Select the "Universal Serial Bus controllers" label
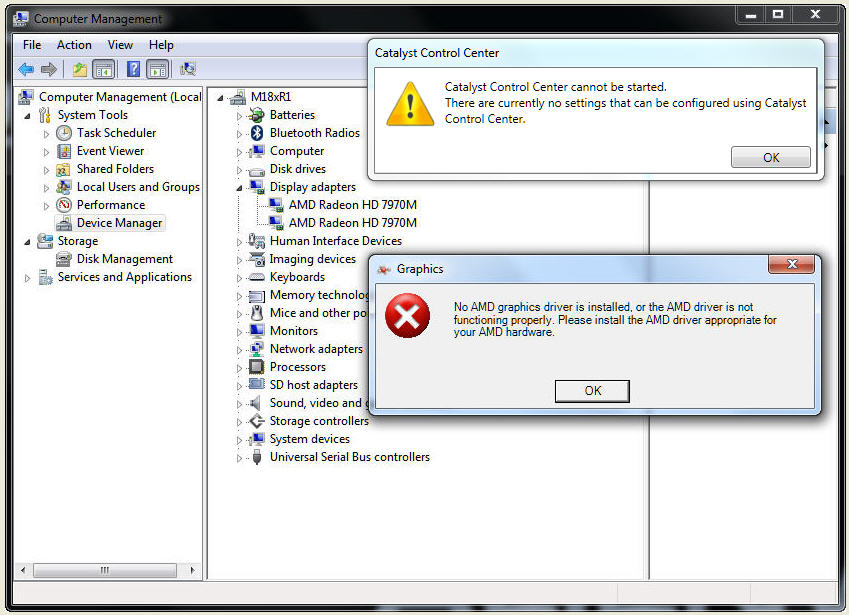The image size is (849, 615). coord(350,457)
